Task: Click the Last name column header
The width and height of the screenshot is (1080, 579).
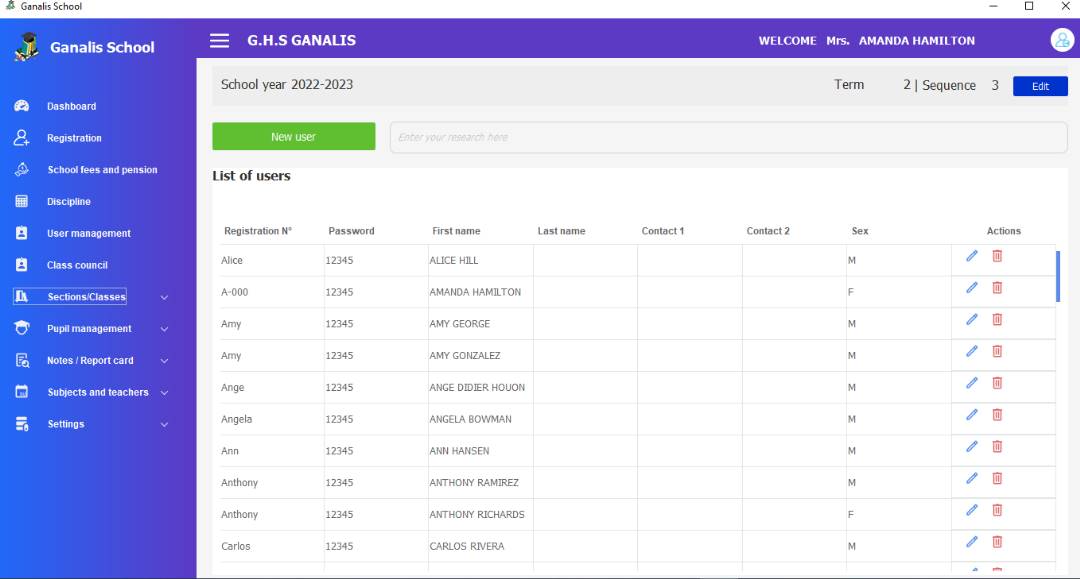Action: click(561, 231)
